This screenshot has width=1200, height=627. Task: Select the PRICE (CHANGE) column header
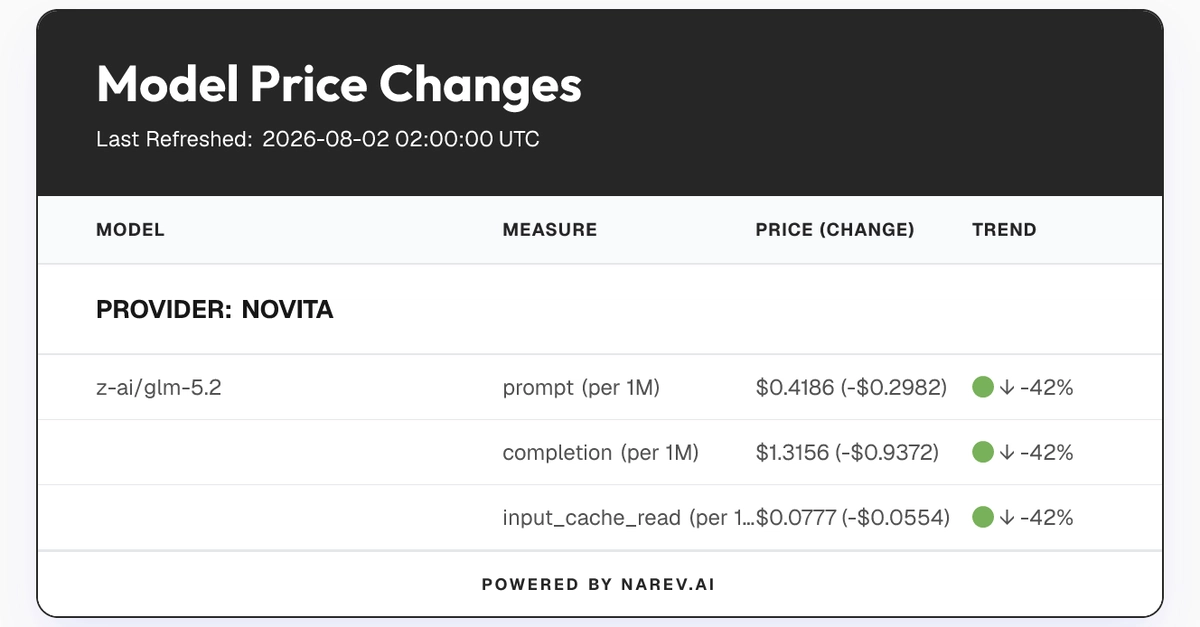coord(835,230)
